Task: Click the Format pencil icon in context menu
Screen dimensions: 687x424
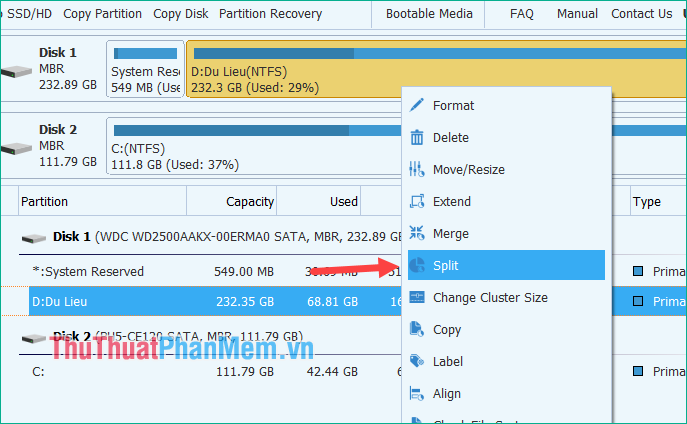Action: pyautogui.click(x=417, y=105)
